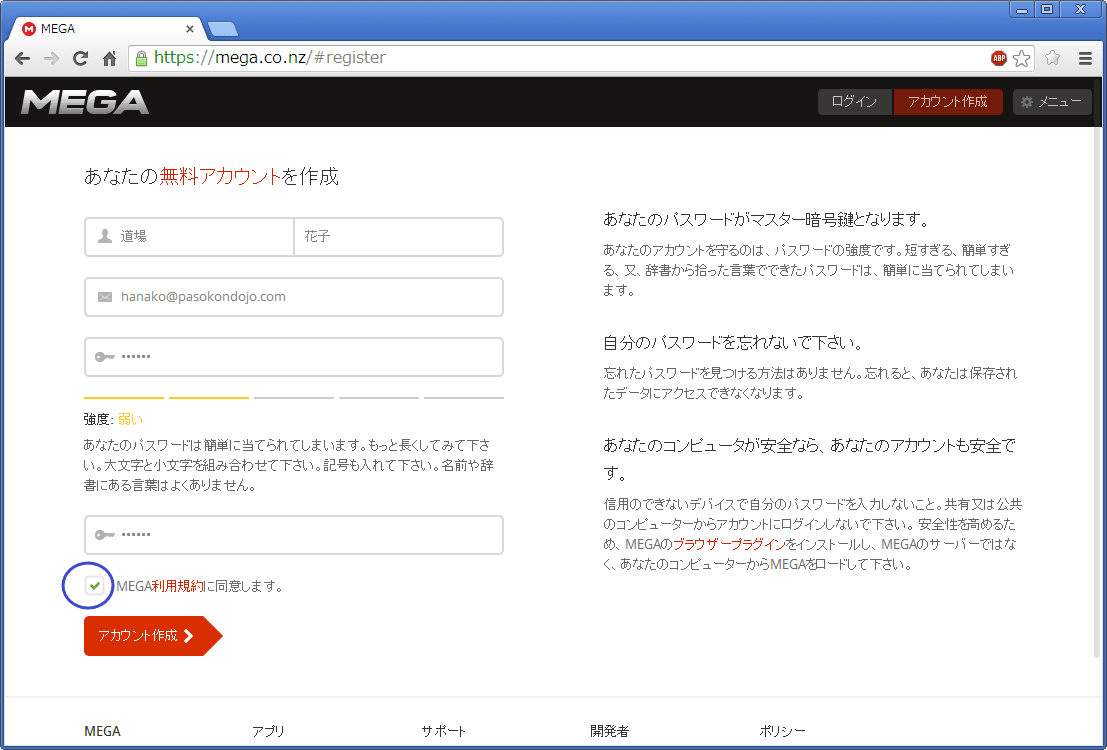Open Chrome hamburger menu
Image resolution: width=1107 pixels, height=750 pixels.
[x=1085, y=58]
